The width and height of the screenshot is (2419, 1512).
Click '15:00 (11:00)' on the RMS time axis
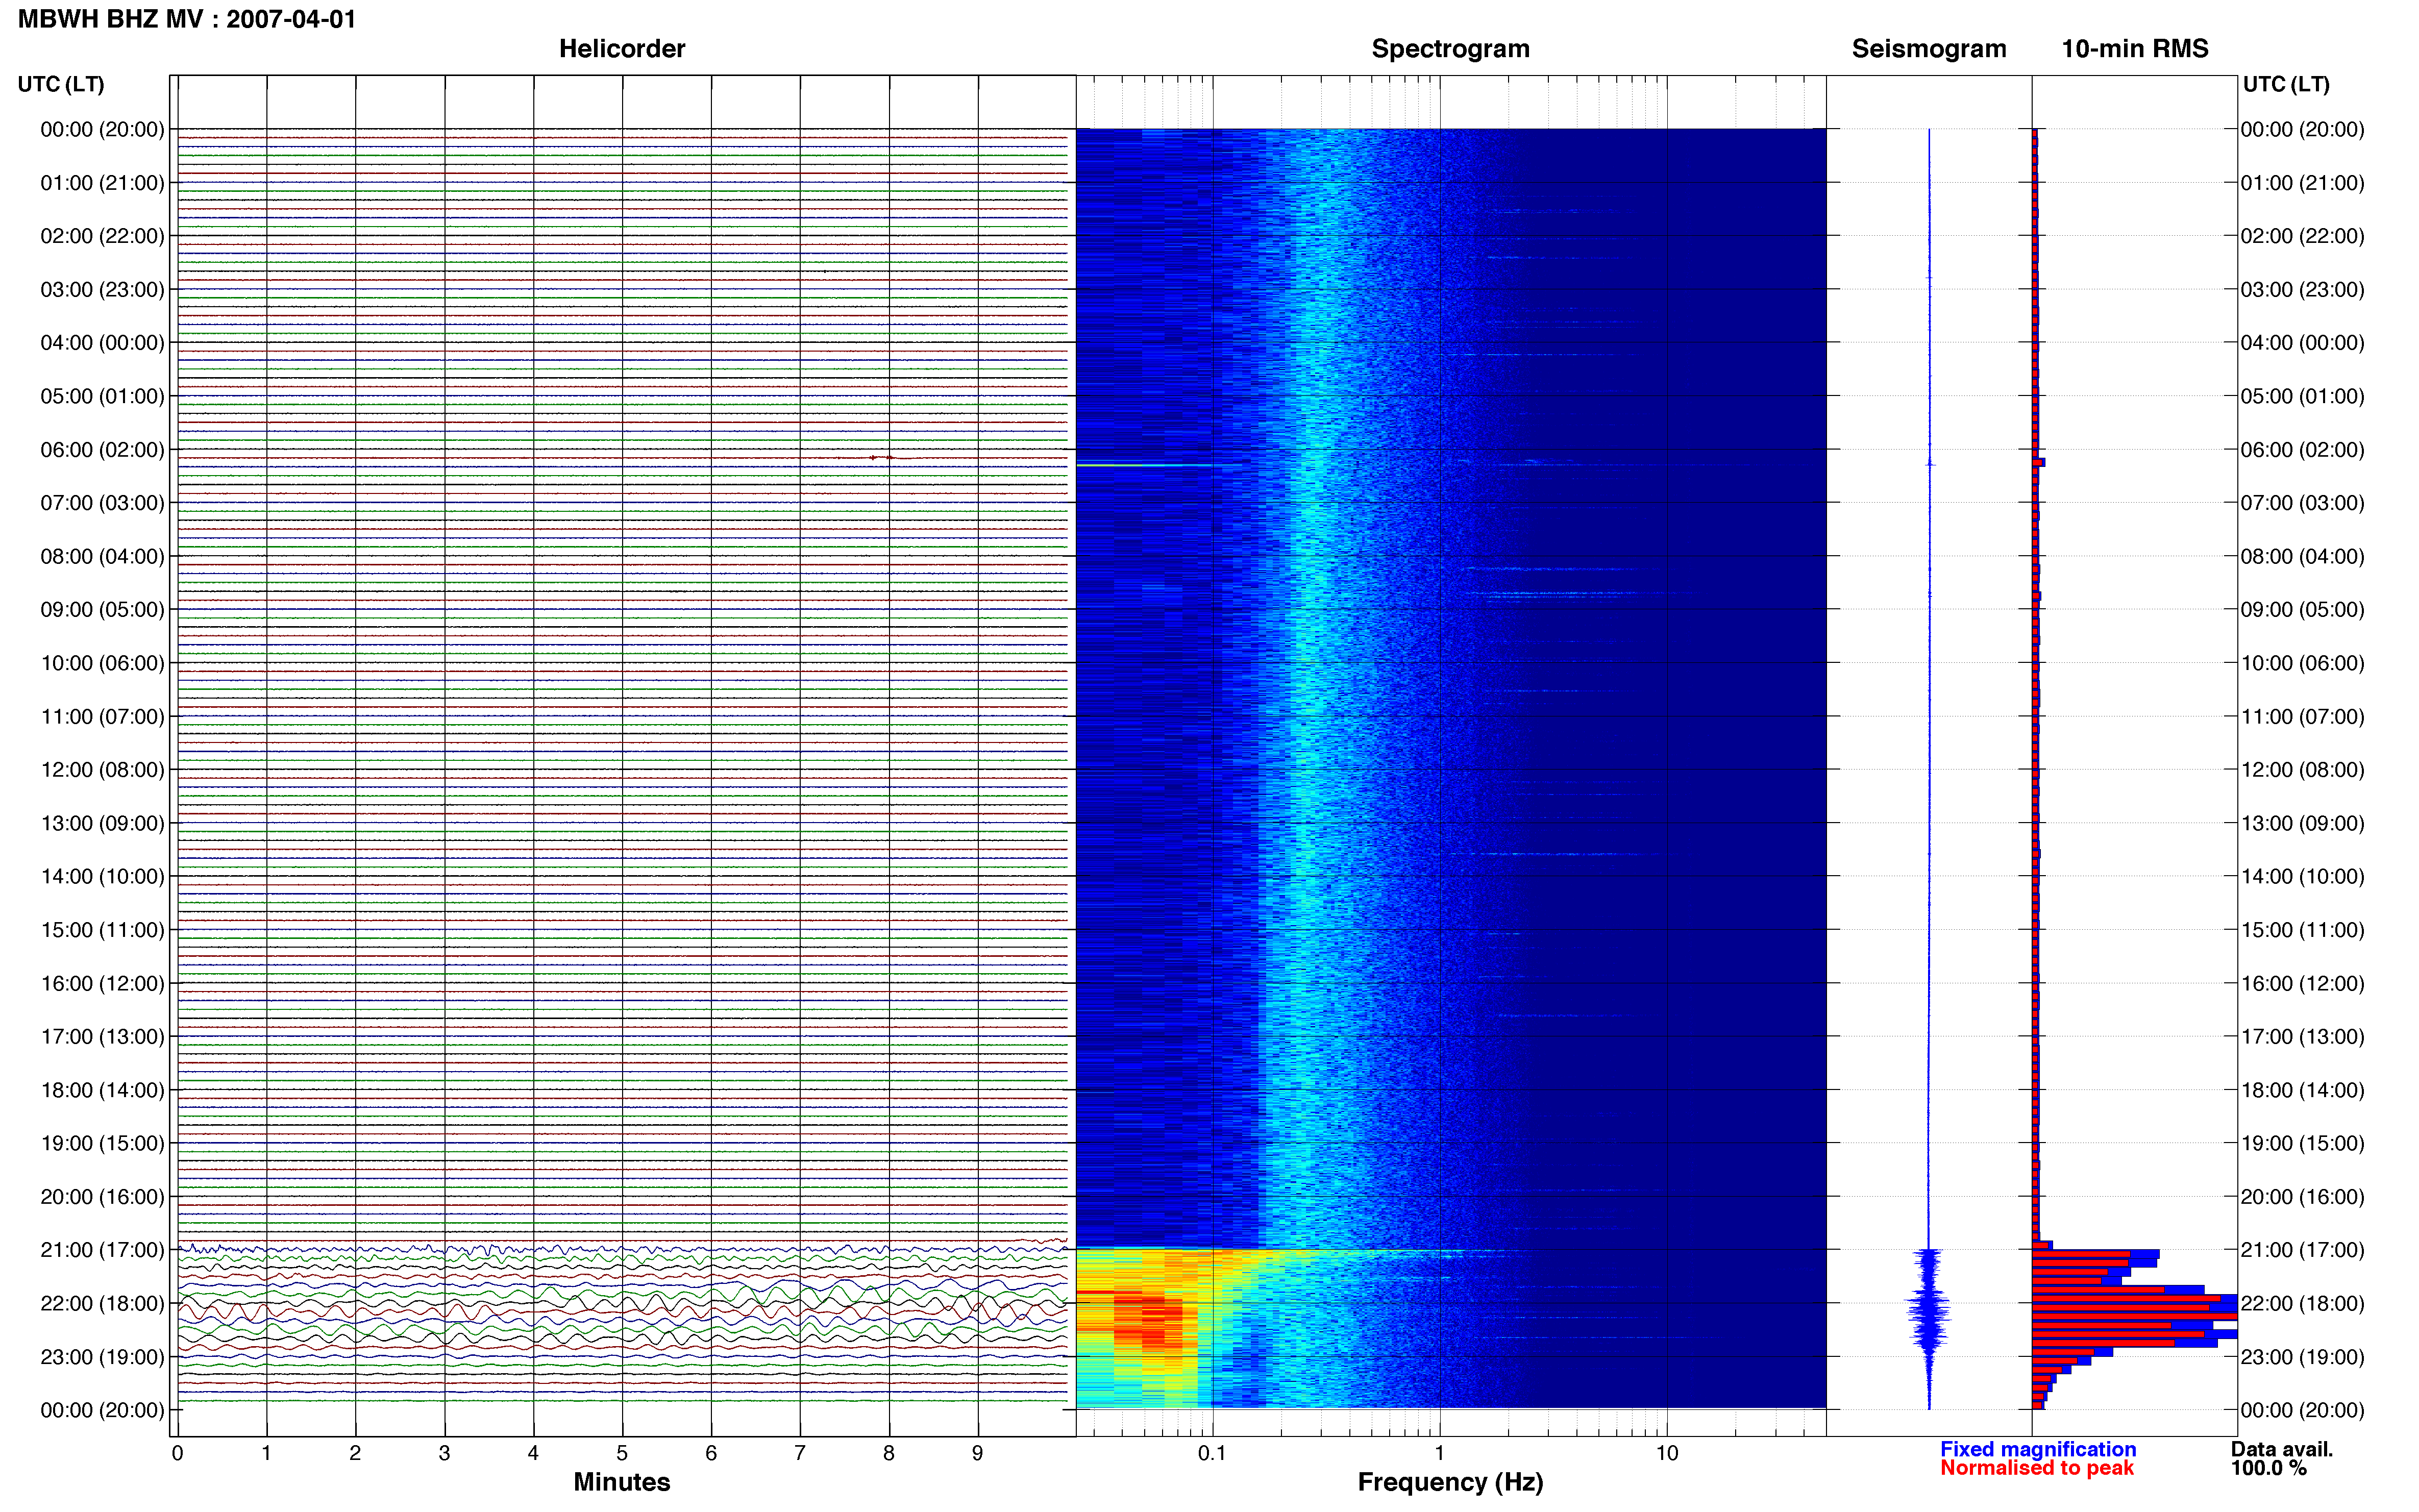[2303, 930]
